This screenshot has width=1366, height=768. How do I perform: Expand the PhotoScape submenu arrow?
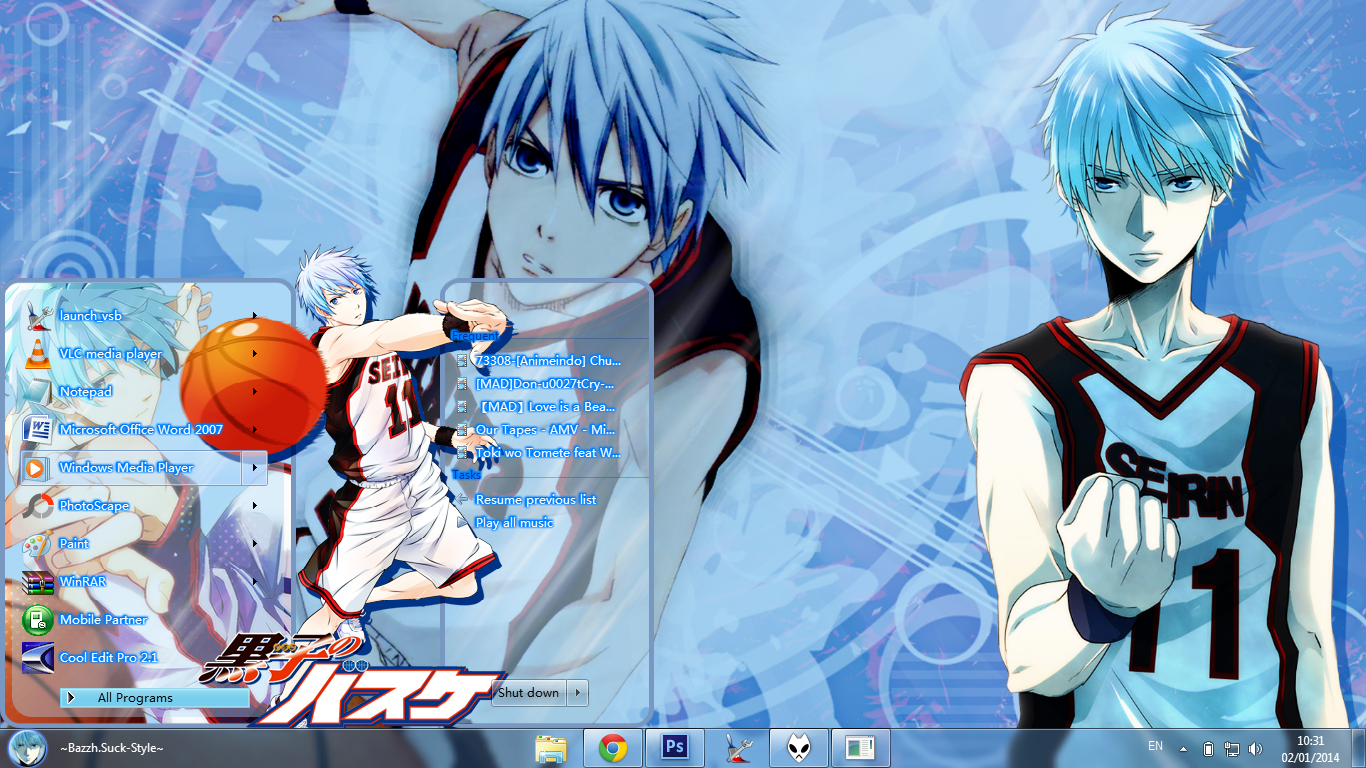(x=255, y=506)
